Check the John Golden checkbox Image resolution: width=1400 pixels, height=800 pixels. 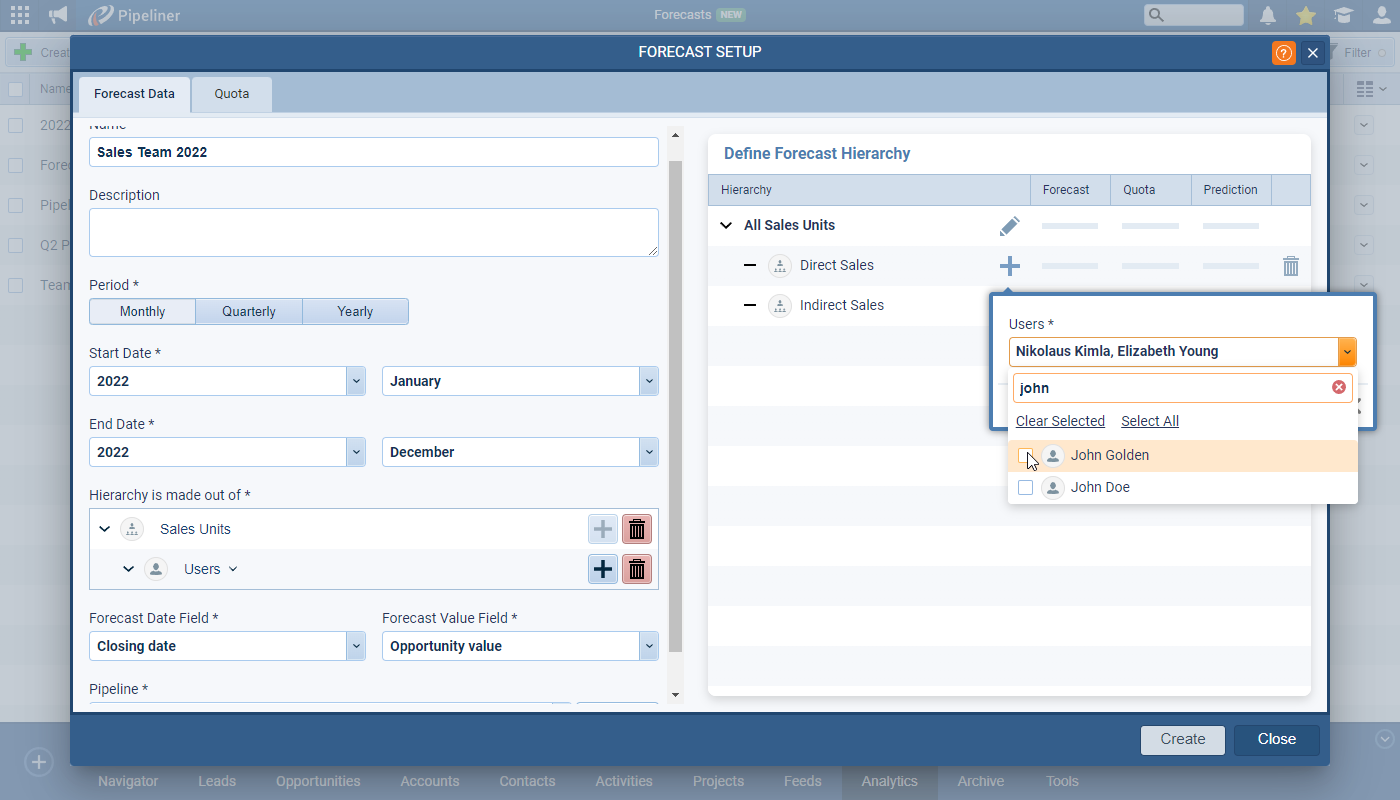pos(1025,456)
